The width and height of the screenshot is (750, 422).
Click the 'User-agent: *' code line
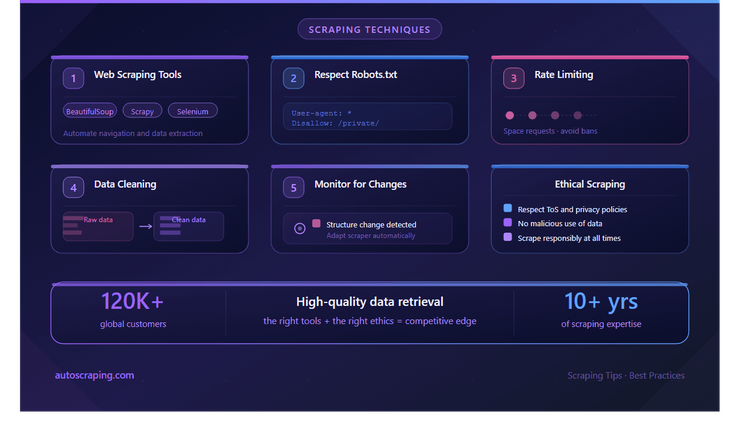[321, 113]
